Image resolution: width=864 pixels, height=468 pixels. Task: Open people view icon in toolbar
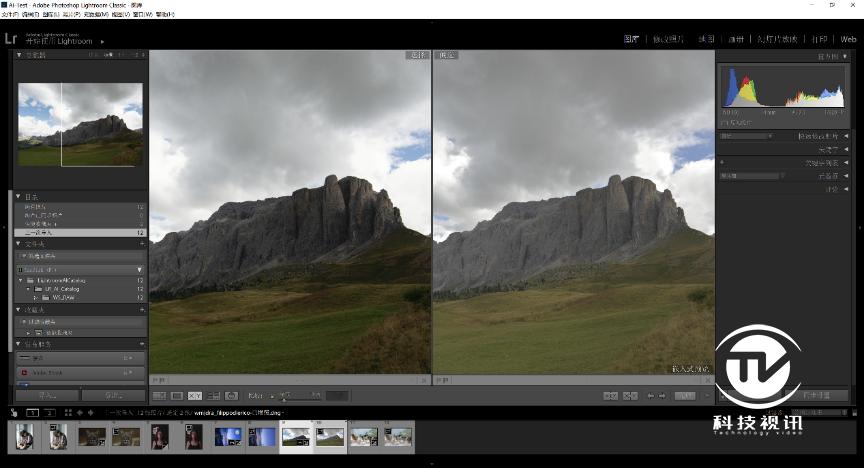pyautogui.click(x=231, y=396)
